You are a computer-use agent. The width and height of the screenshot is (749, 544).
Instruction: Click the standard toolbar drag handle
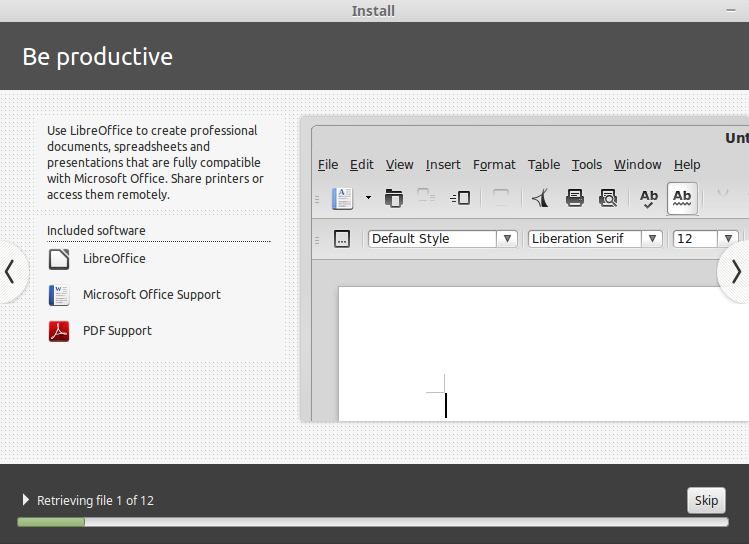[317, 199]
